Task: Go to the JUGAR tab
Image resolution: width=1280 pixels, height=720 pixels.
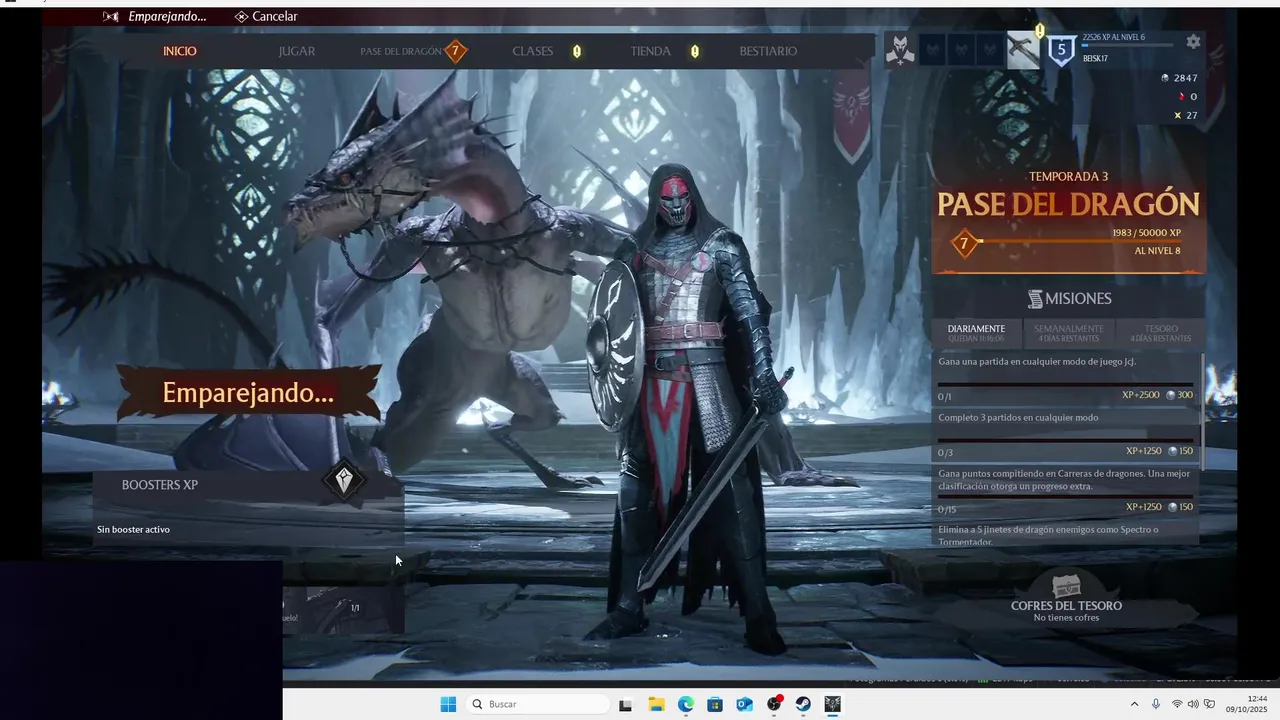Action: pos(297,51)
